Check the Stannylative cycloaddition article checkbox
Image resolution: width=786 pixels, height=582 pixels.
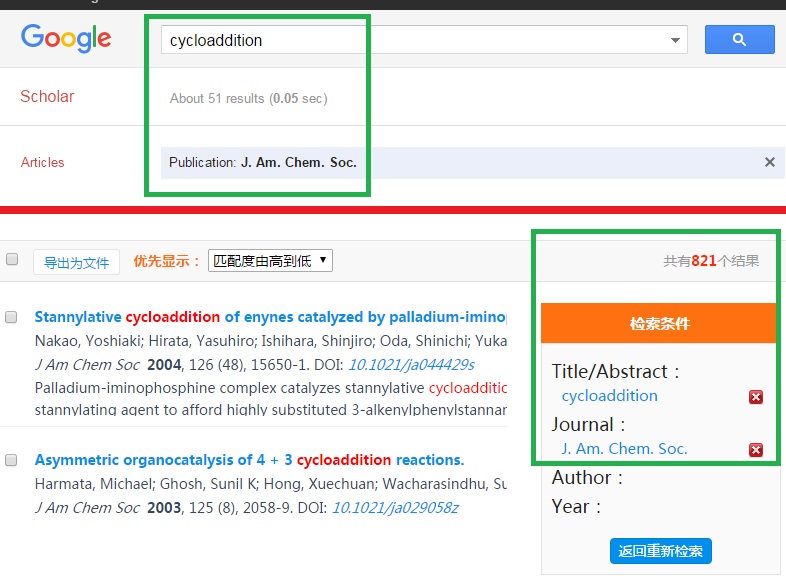click(12, 317)
